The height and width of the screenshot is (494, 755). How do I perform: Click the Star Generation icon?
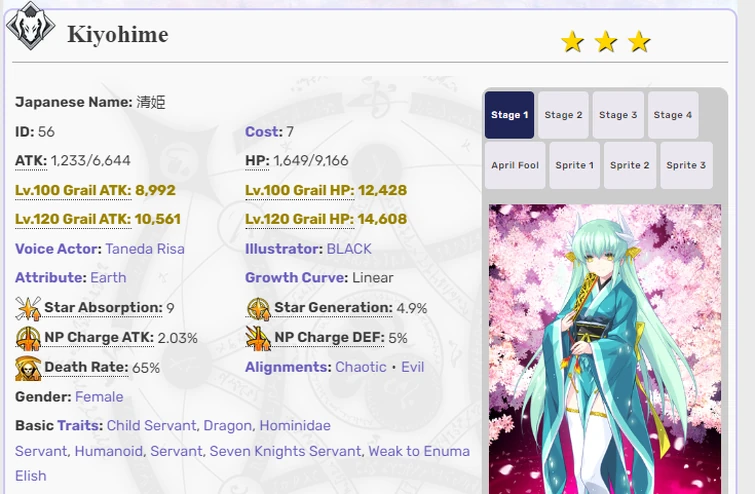tap(258, 308)
